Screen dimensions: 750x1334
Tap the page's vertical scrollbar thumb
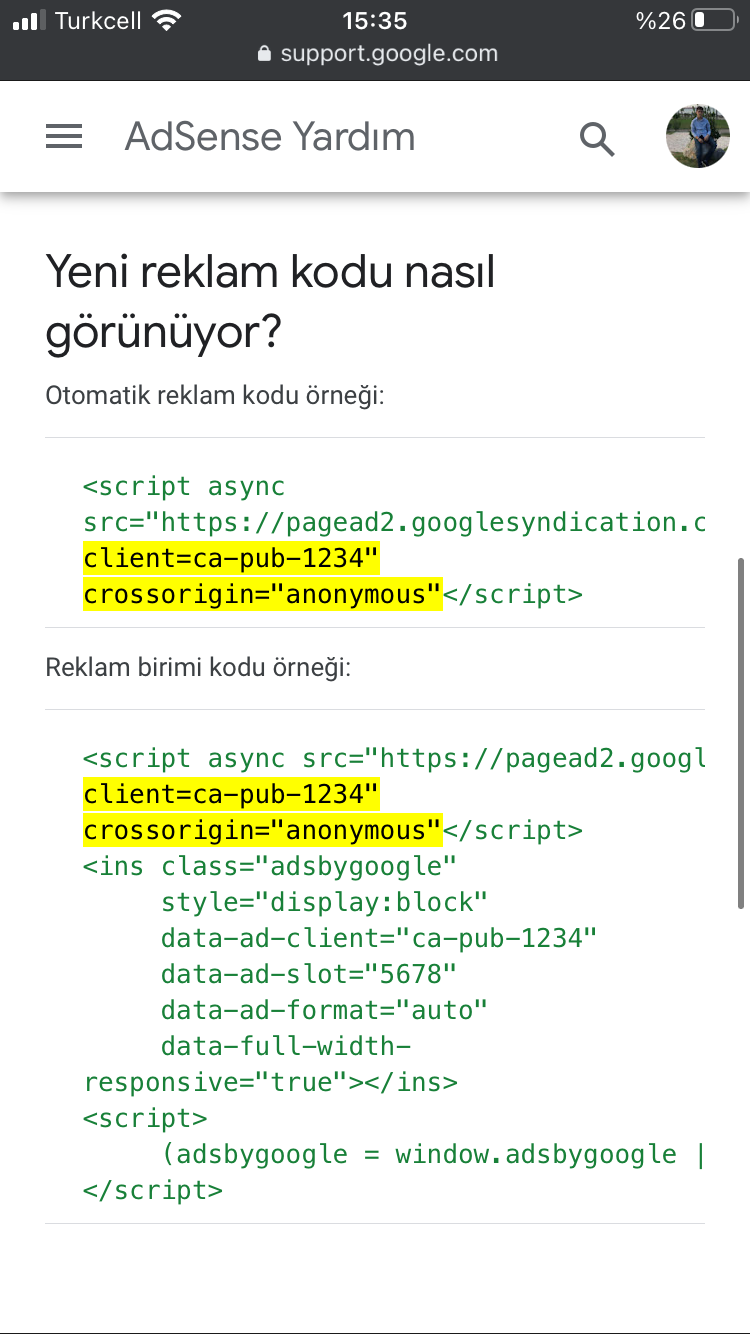coord(741,732)
